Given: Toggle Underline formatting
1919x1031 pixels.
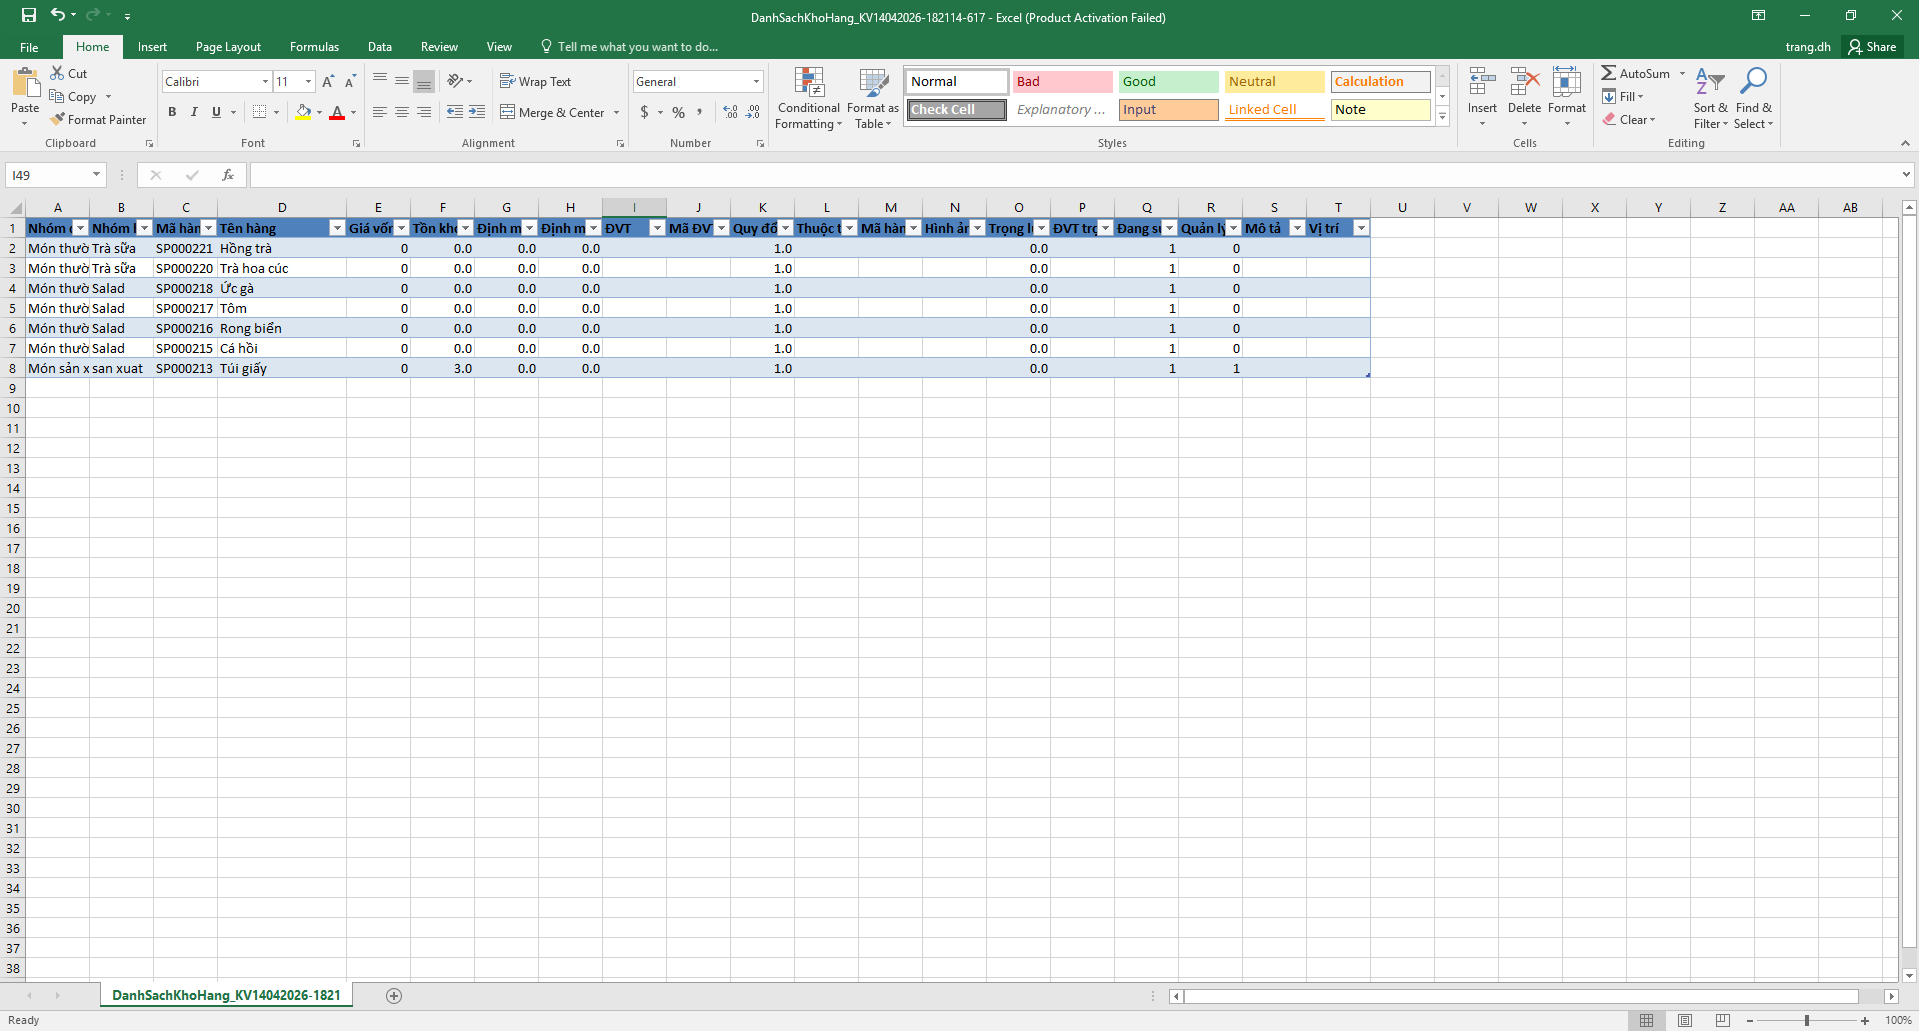Looking at the screenshot, I should (x=216, y=112).
